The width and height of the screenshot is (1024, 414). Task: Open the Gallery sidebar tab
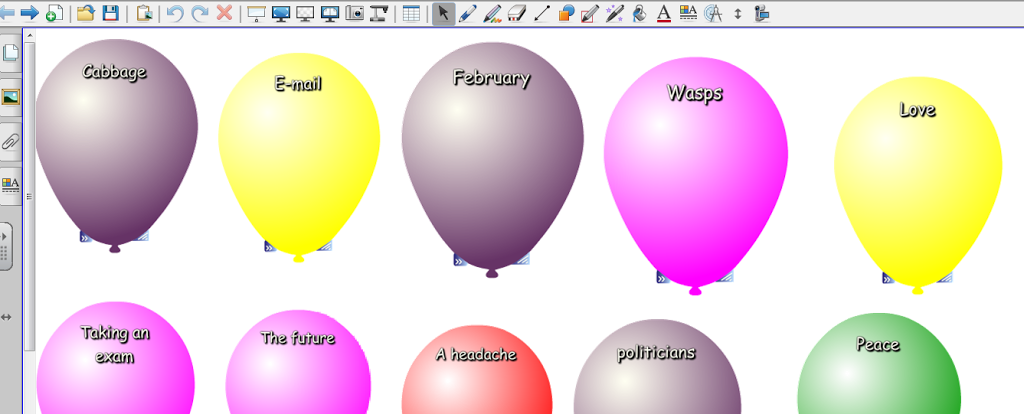[10, 97]
